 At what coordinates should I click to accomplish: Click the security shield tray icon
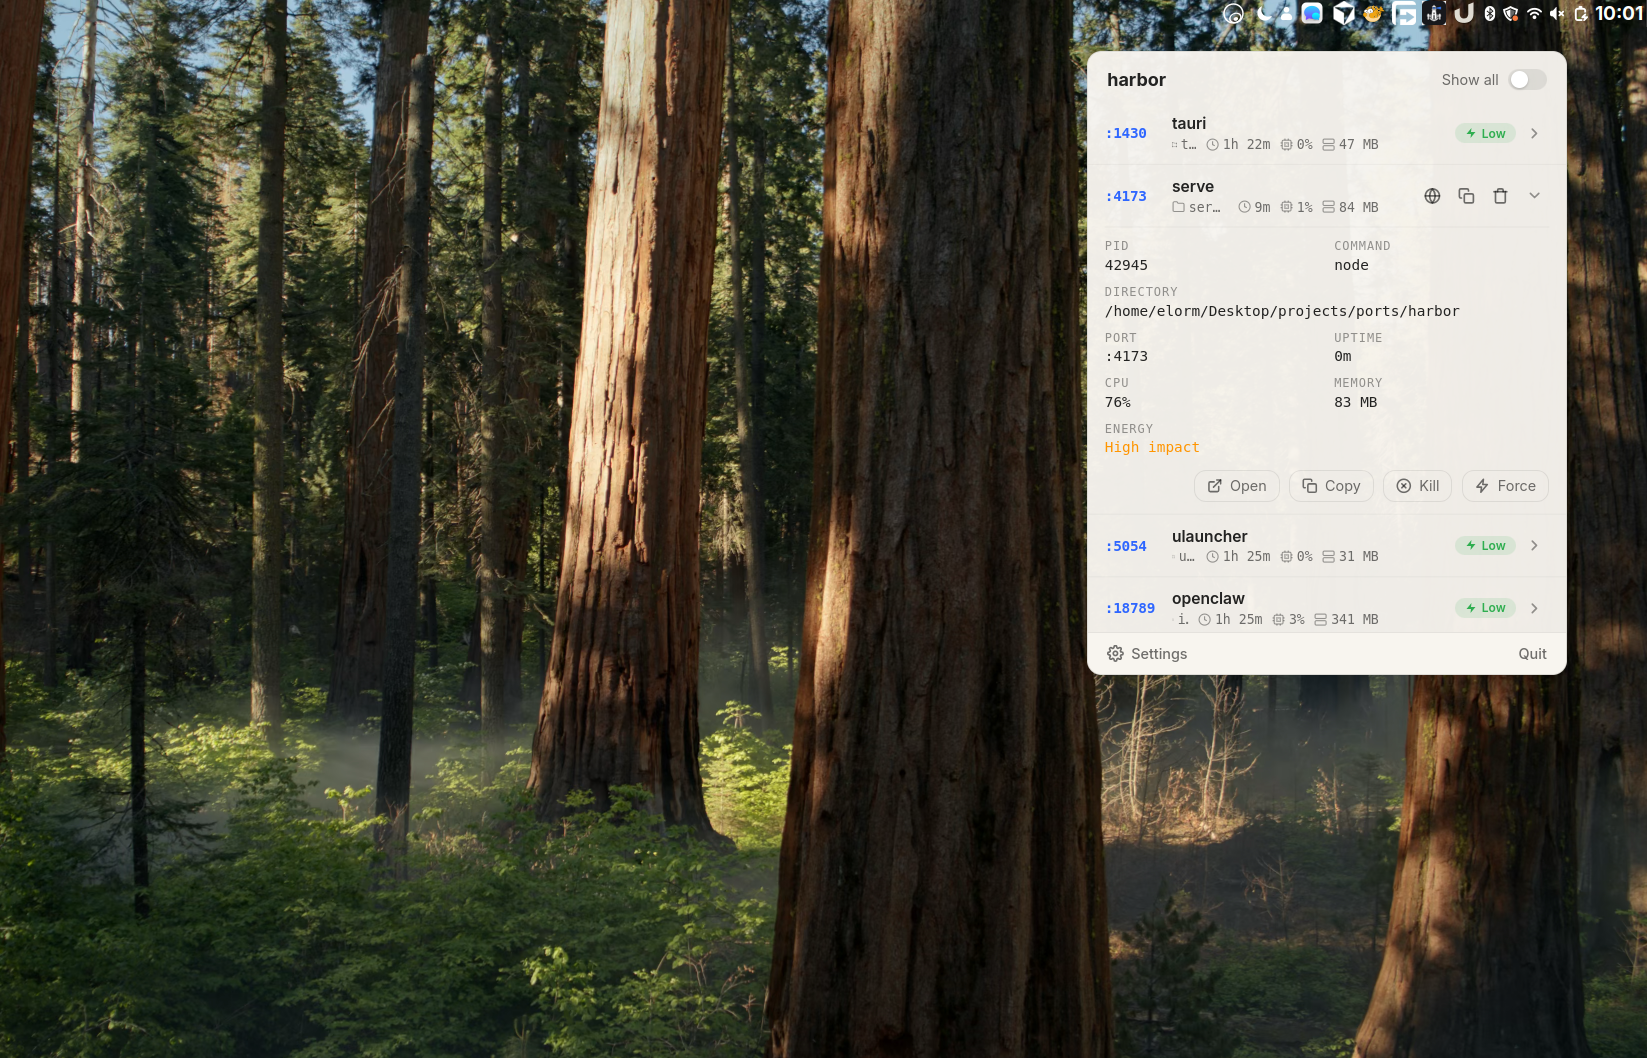[1511, 13]
